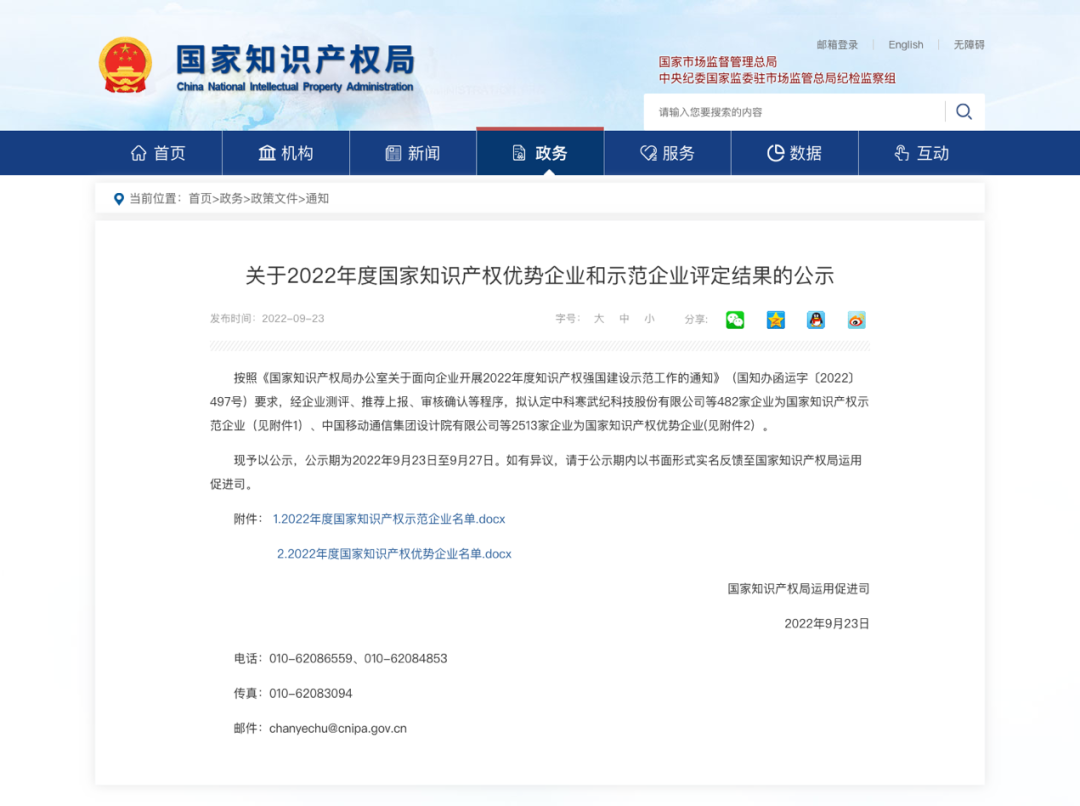Open the 无障碍 accessibility link
Viewport: 1080px width, 806px height.
(x=969, y=45)
